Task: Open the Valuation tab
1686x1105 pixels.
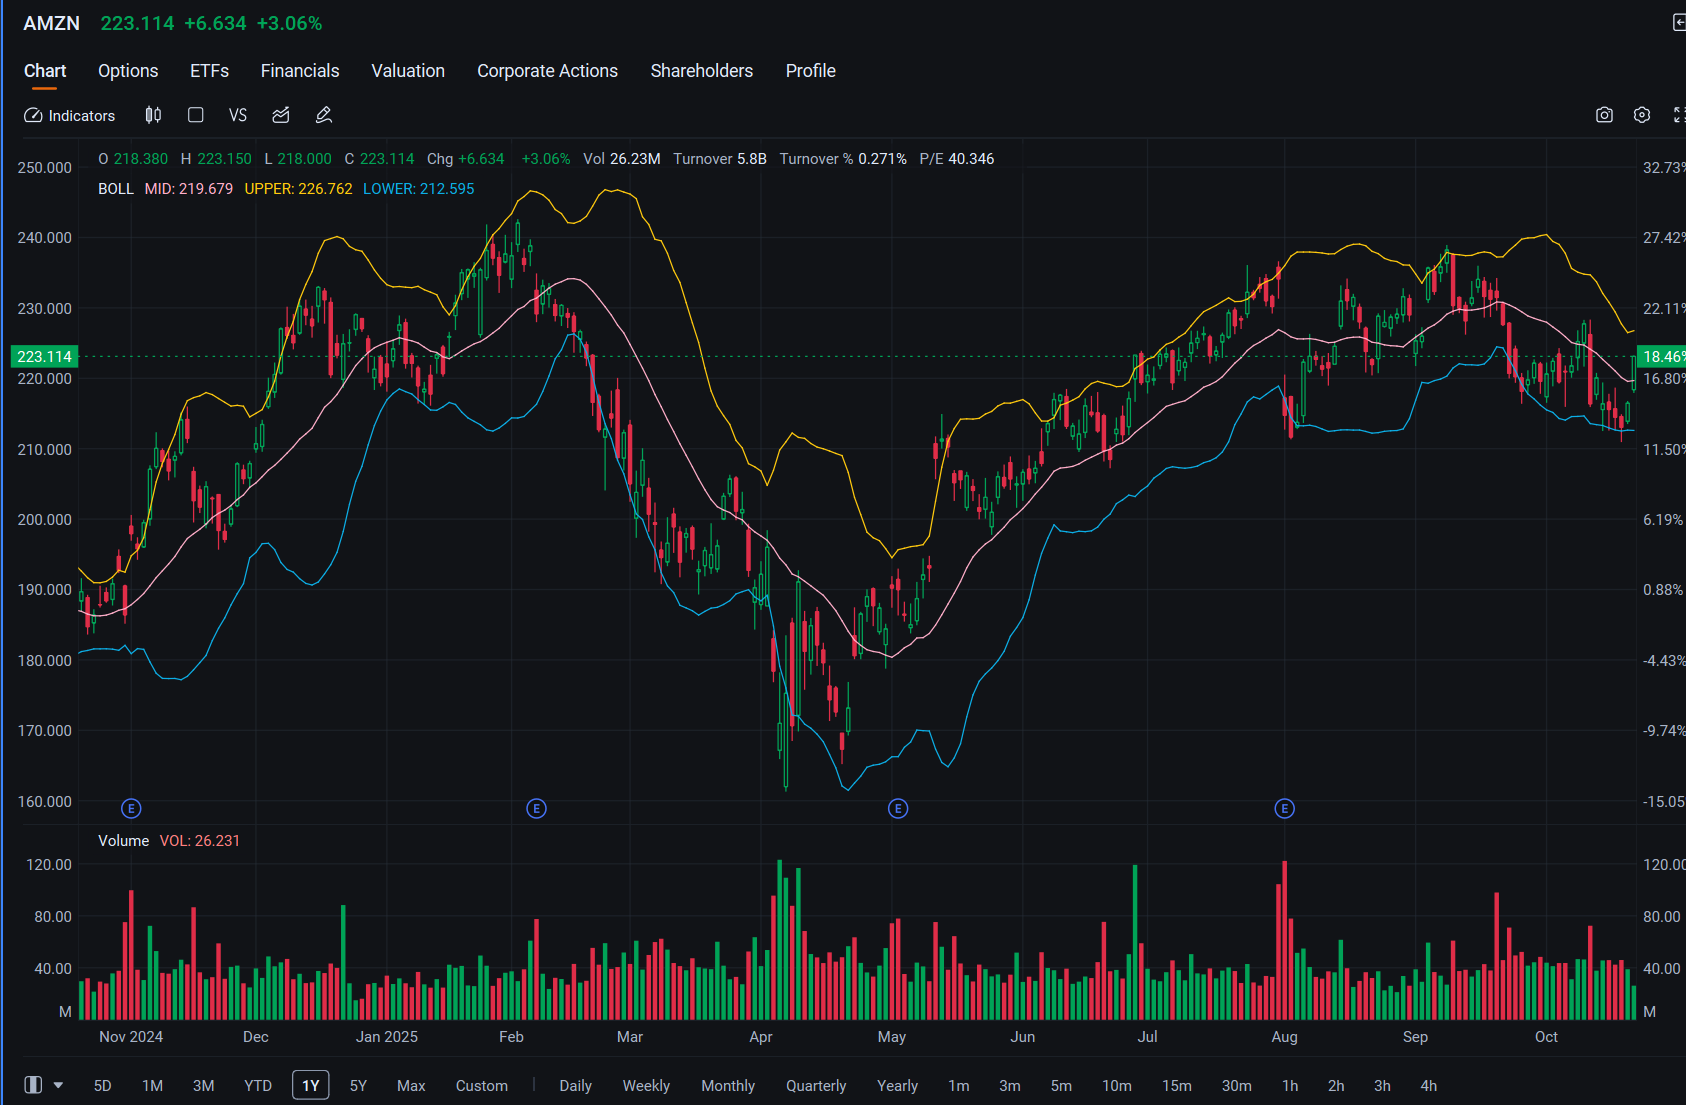Action: click(x=408, y=71)
